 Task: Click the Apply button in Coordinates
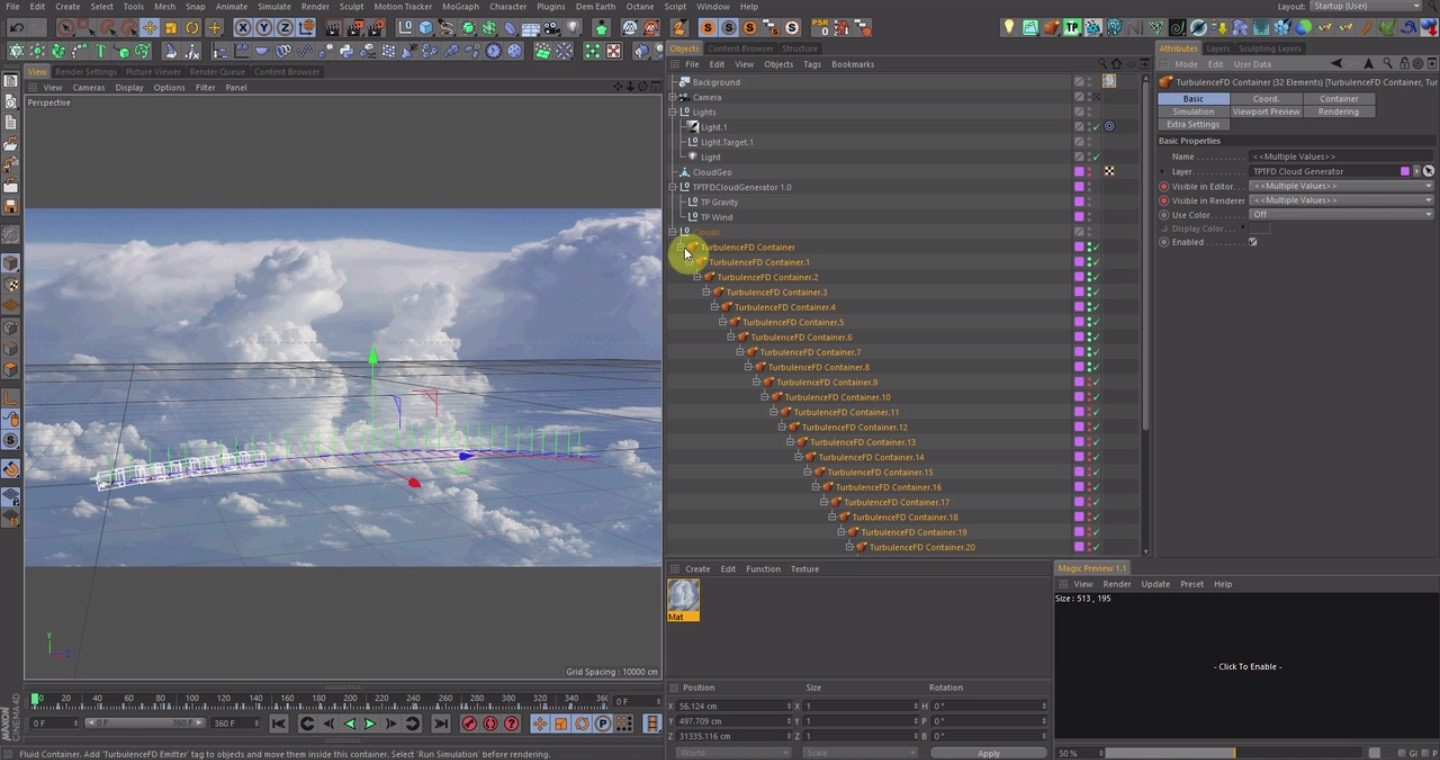coord(988,752)
